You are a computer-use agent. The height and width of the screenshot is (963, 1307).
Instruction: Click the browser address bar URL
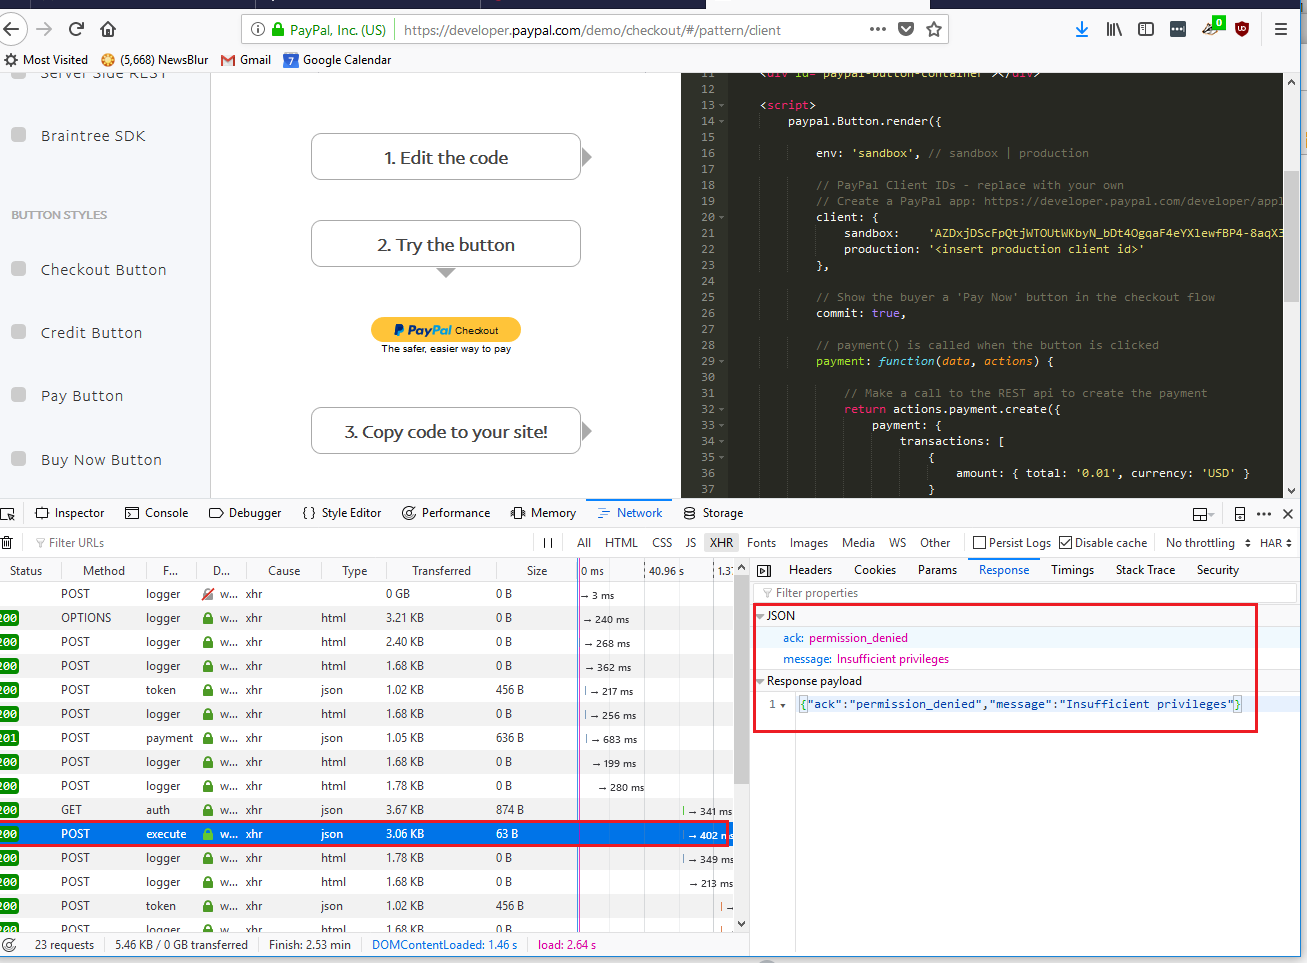click(592, 30)
